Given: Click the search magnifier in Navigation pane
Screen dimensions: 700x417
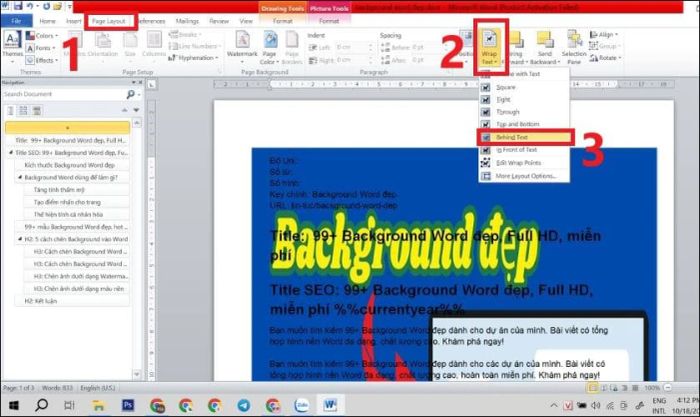Looking at the screenshot, I should tap(130, 94).
